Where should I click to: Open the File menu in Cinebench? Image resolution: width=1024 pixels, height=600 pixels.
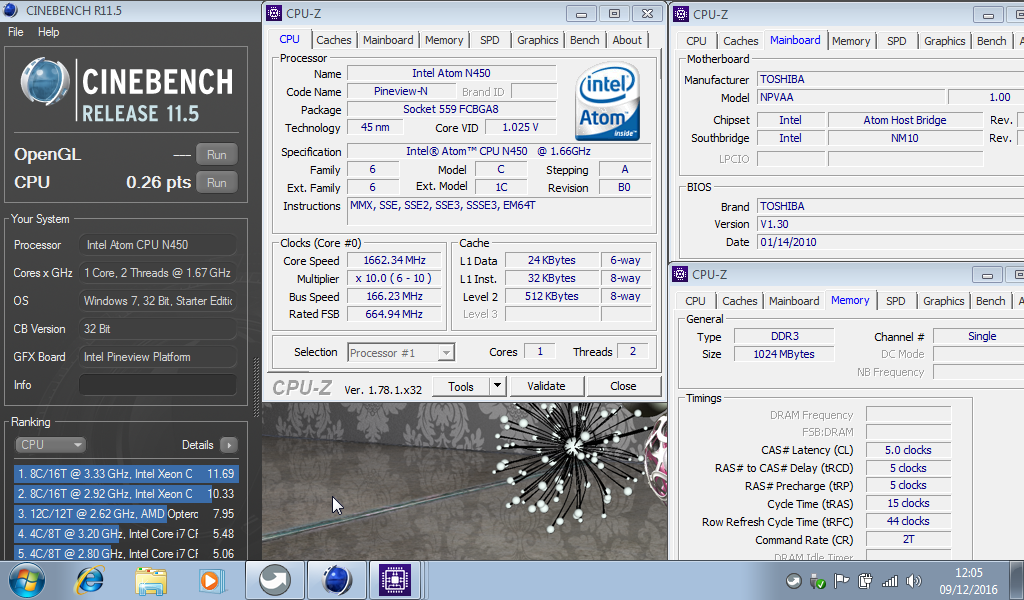coord(16,31)
